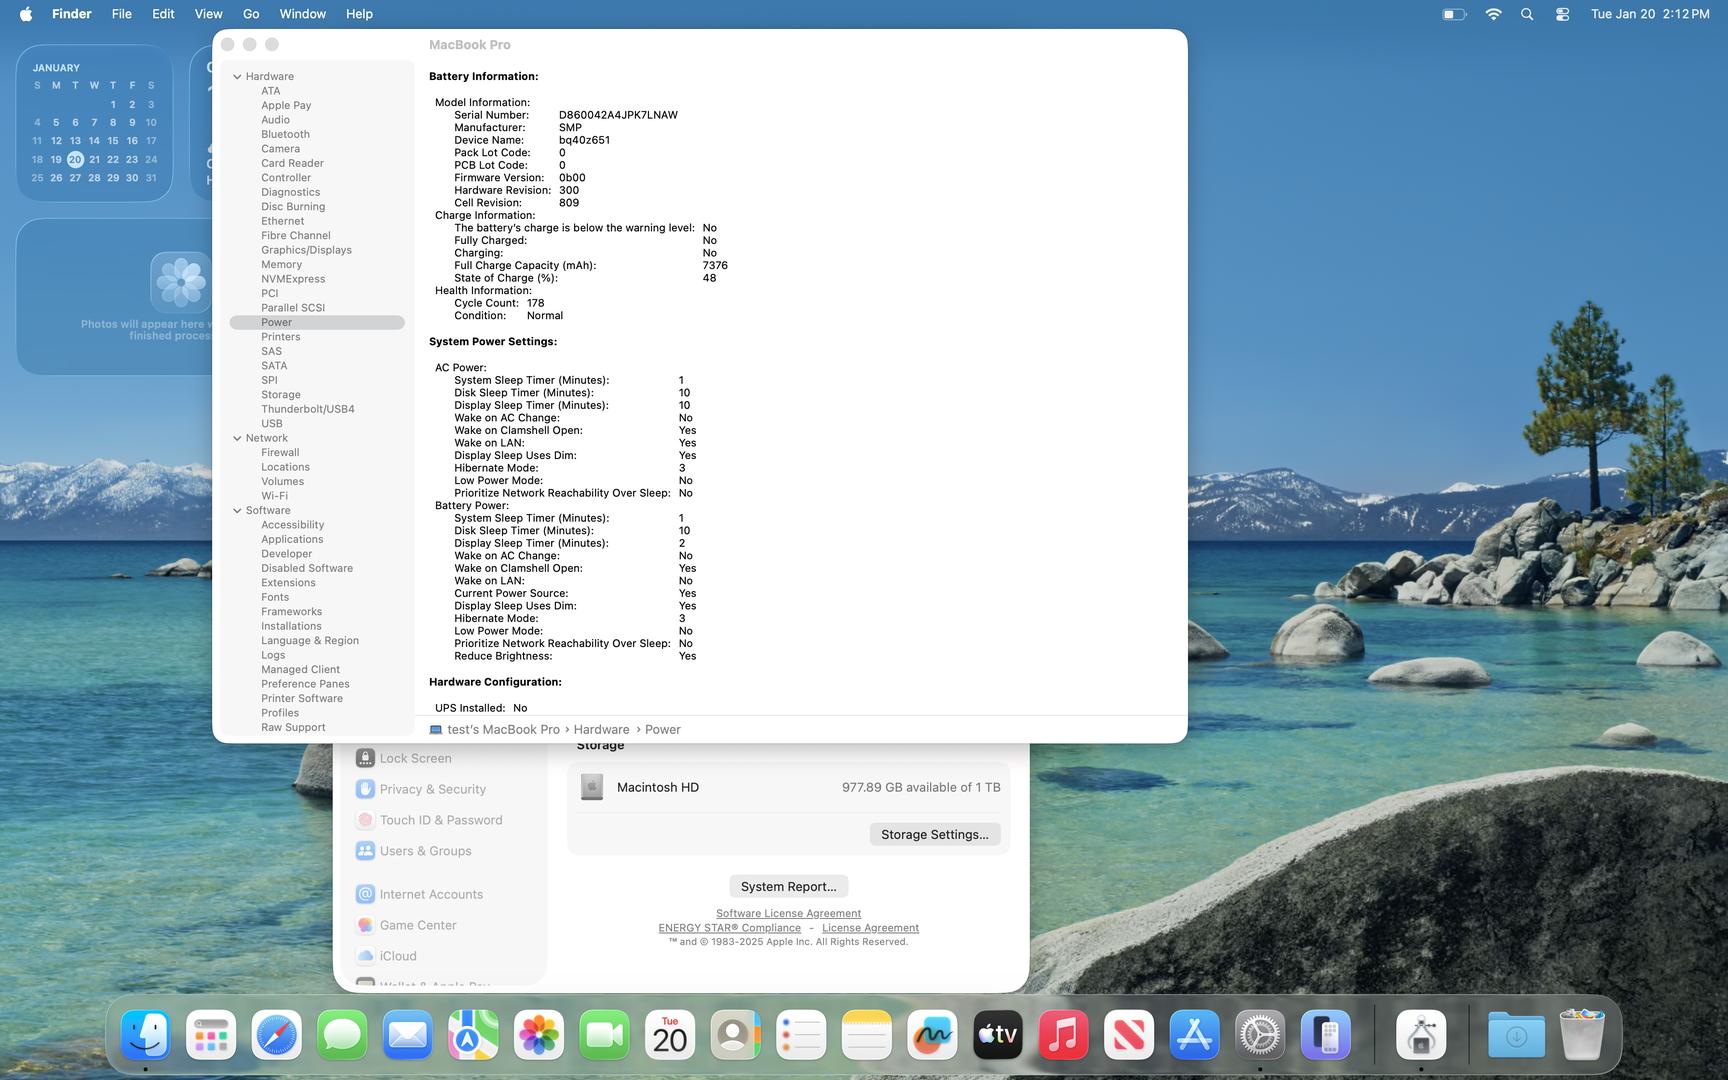The image size is (1728, 1080).
Task: Click the Spotlight search icon
Action: tap(1527, 14)
